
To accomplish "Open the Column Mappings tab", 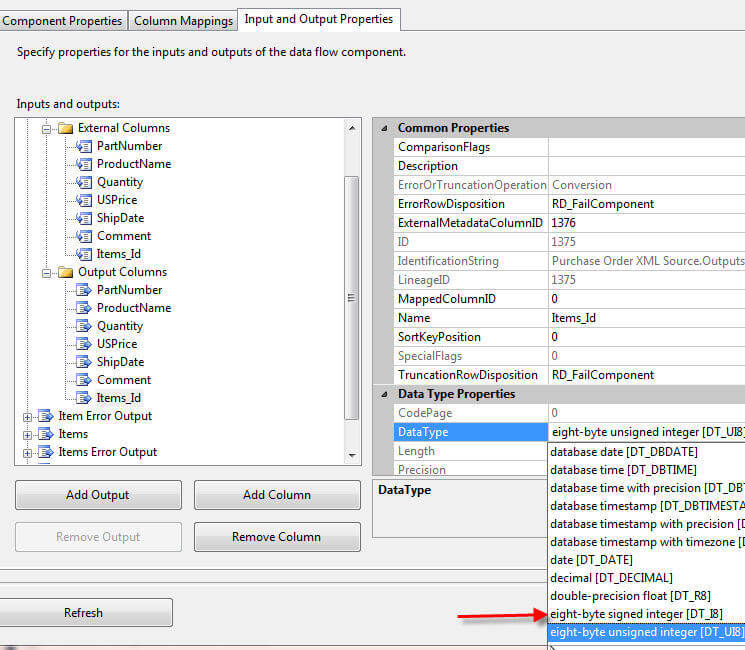I will pyautogui.click(x=182, y=20).
